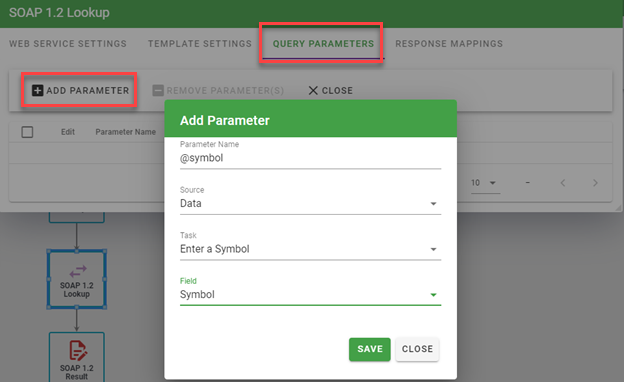
Task: Click the plus icon on Add Parameter
Action: 37,90
